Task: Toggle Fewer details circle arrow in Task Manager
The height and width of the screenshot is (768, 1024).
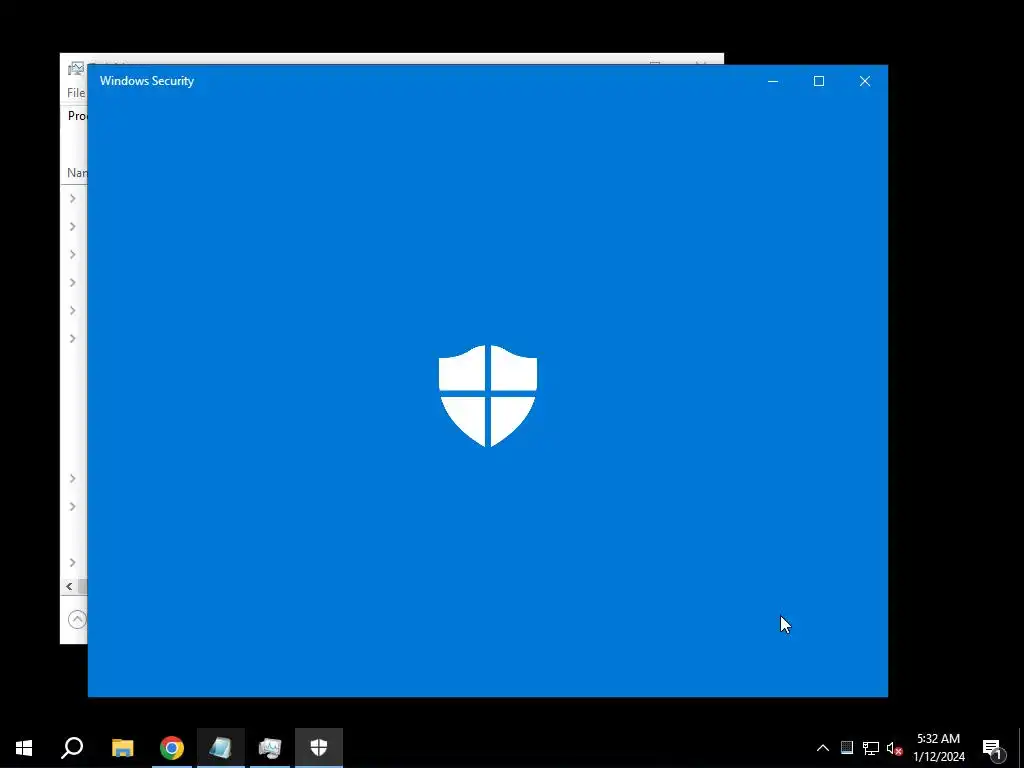Action: (77, 619)
